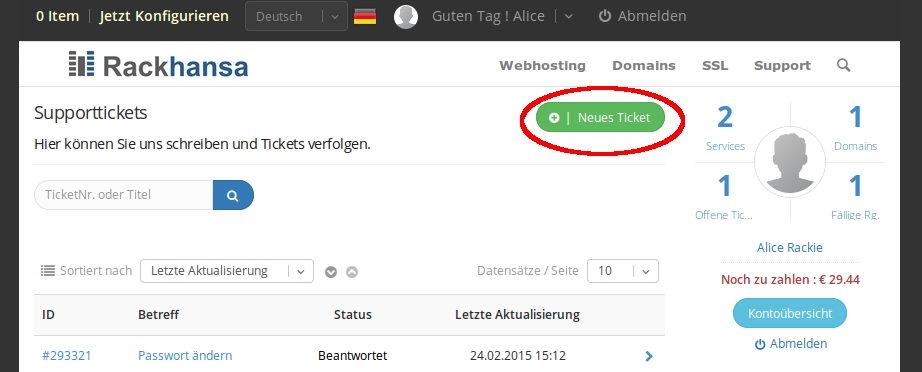The height and width of the screenshot is (372, 922).
Task: Click the Noch zu zahlen € 29.44 text
Action: [790, 280]
